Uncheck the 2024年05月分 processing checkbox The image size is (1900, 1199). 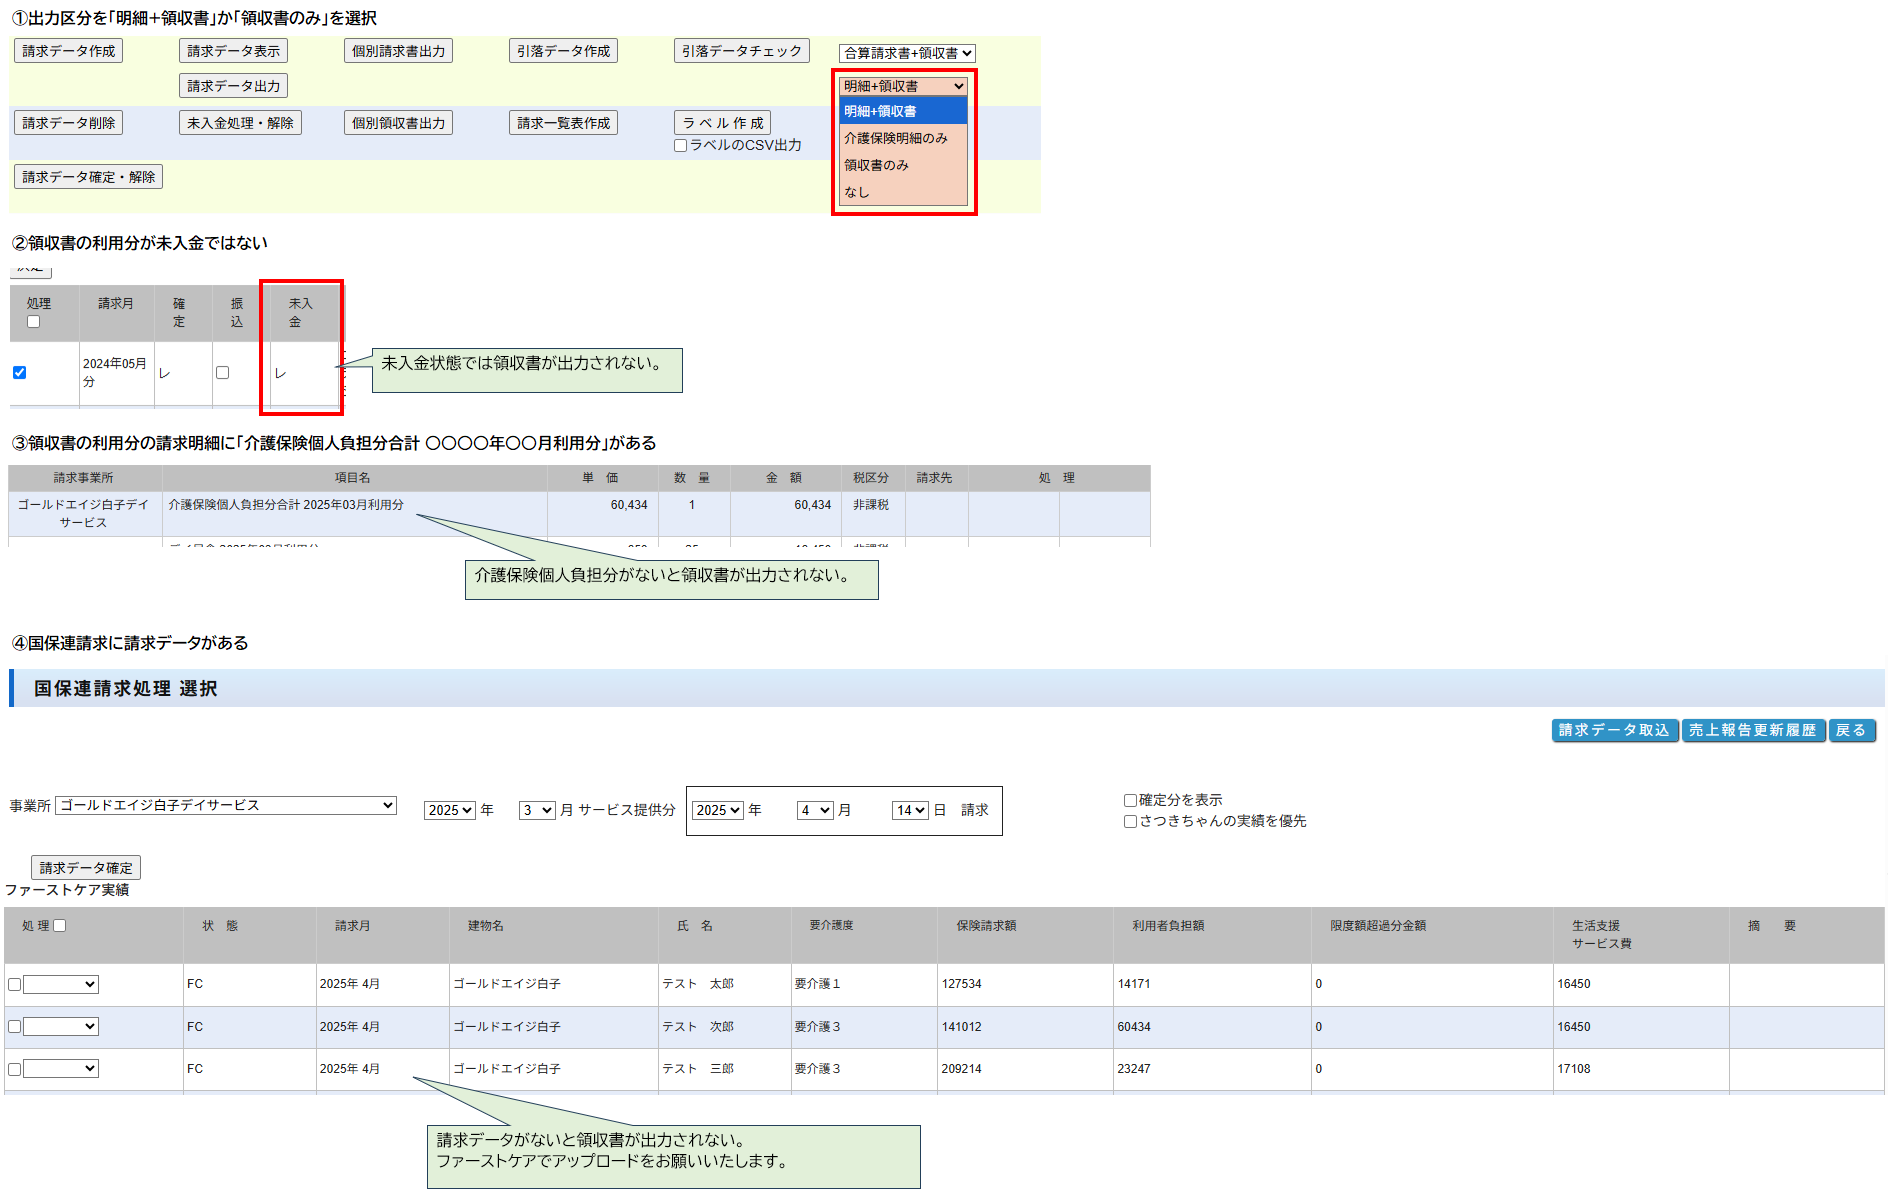(19, 372)
